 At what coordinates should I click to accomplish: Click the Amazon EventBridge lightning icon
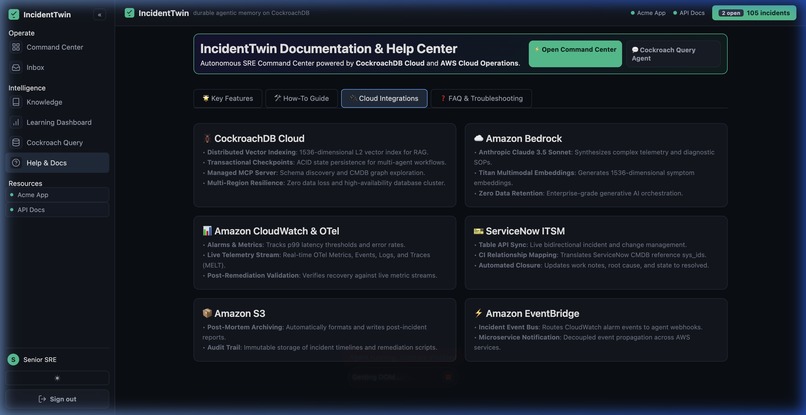point(479,313)
